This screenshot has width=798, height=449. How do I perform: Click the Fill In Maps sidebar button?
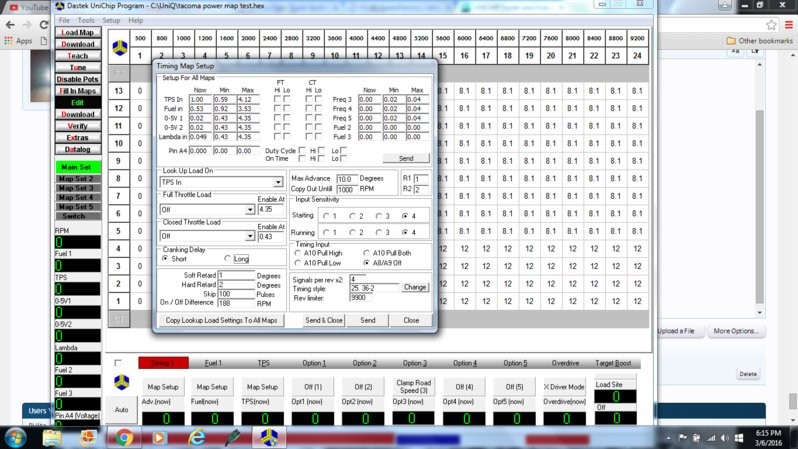(x=77, y=91)
